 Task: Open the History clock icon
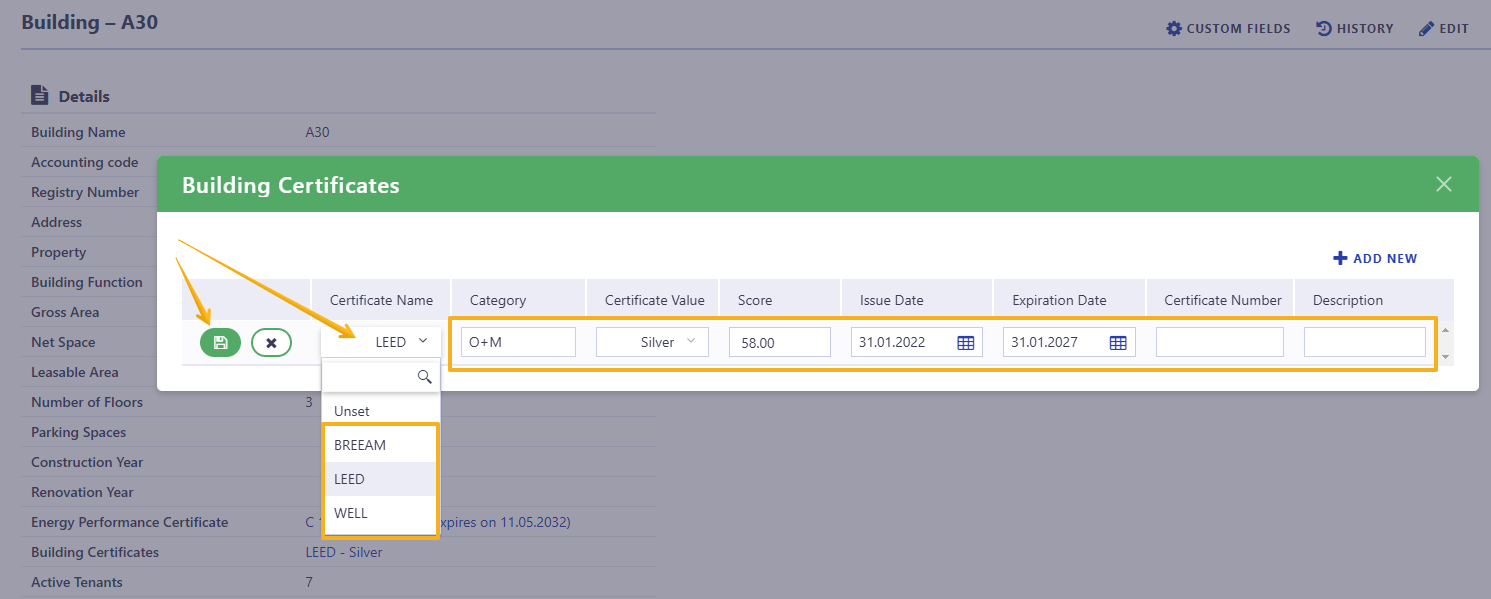pos(1324,28)
